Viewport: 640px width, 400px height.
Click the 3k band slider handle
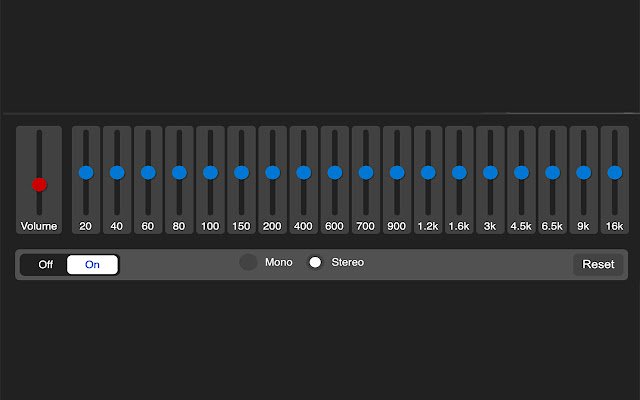click(x=490, y=173)
